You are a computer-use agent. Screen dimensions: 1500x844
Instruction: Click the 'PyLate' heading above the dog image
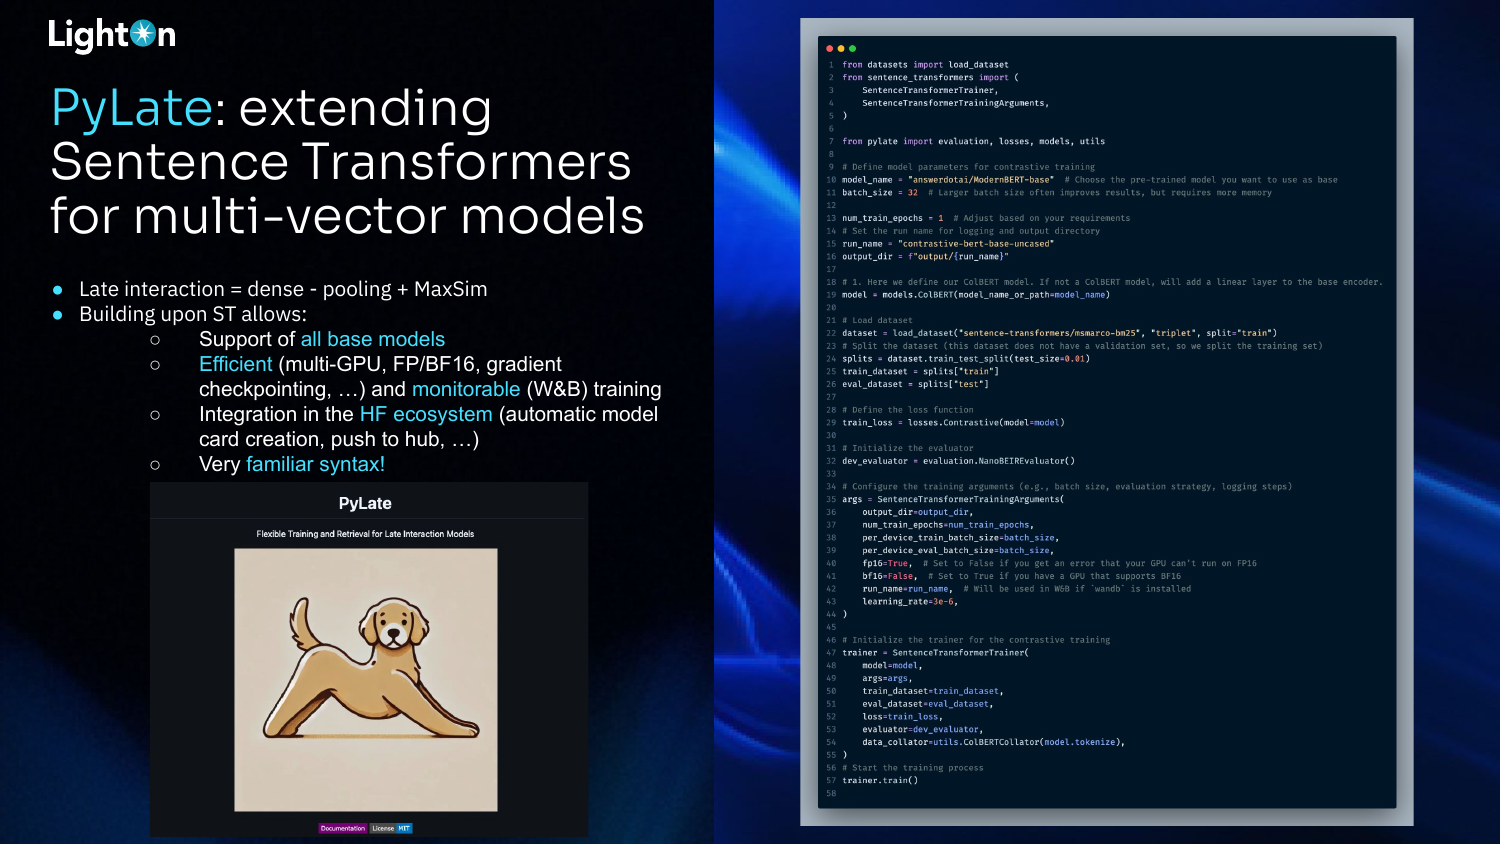pyautogui.click(x=365, y=503)
